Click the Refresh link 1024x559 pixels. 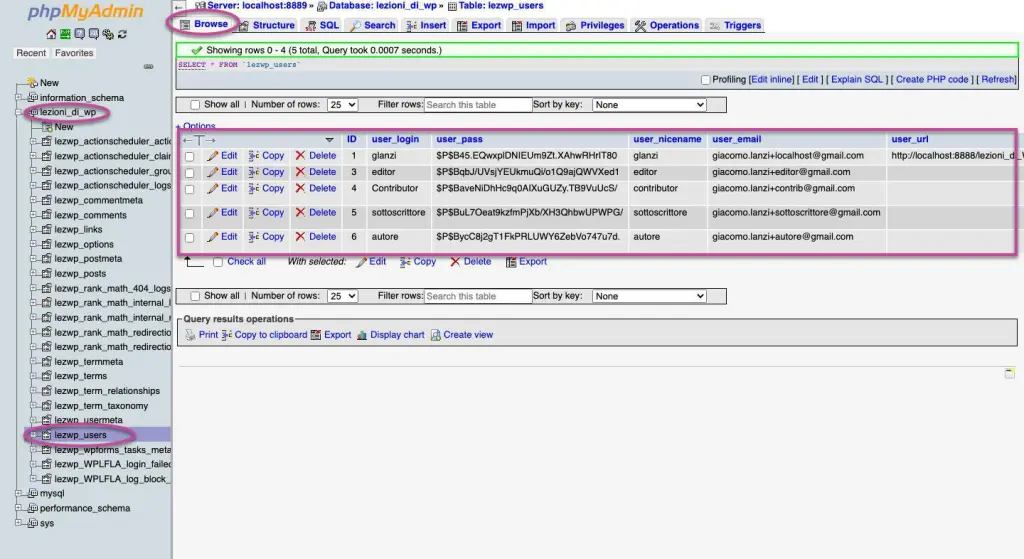point(997,80)
